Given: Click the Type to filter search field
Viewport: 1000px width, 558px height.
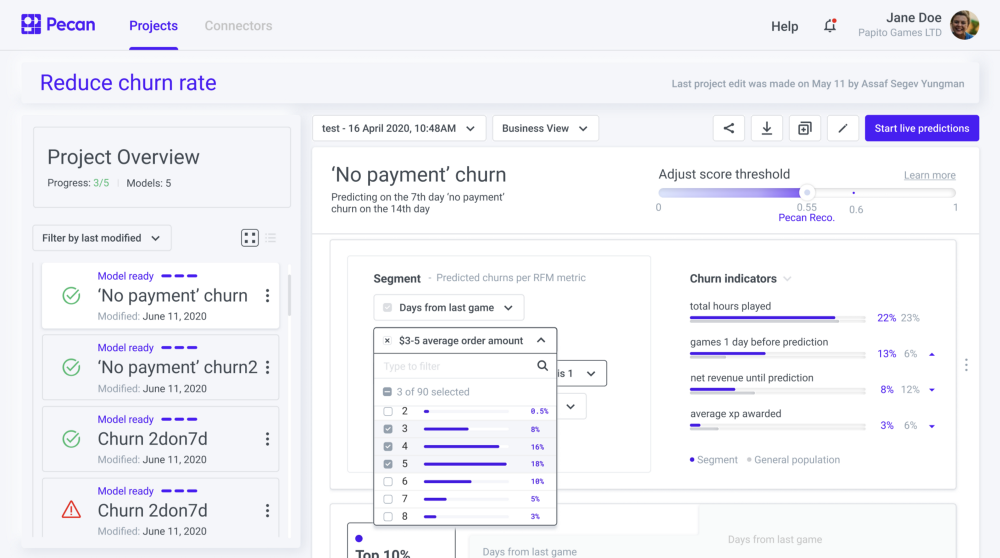Looking at the screenshot, I should tap(456, 366).
